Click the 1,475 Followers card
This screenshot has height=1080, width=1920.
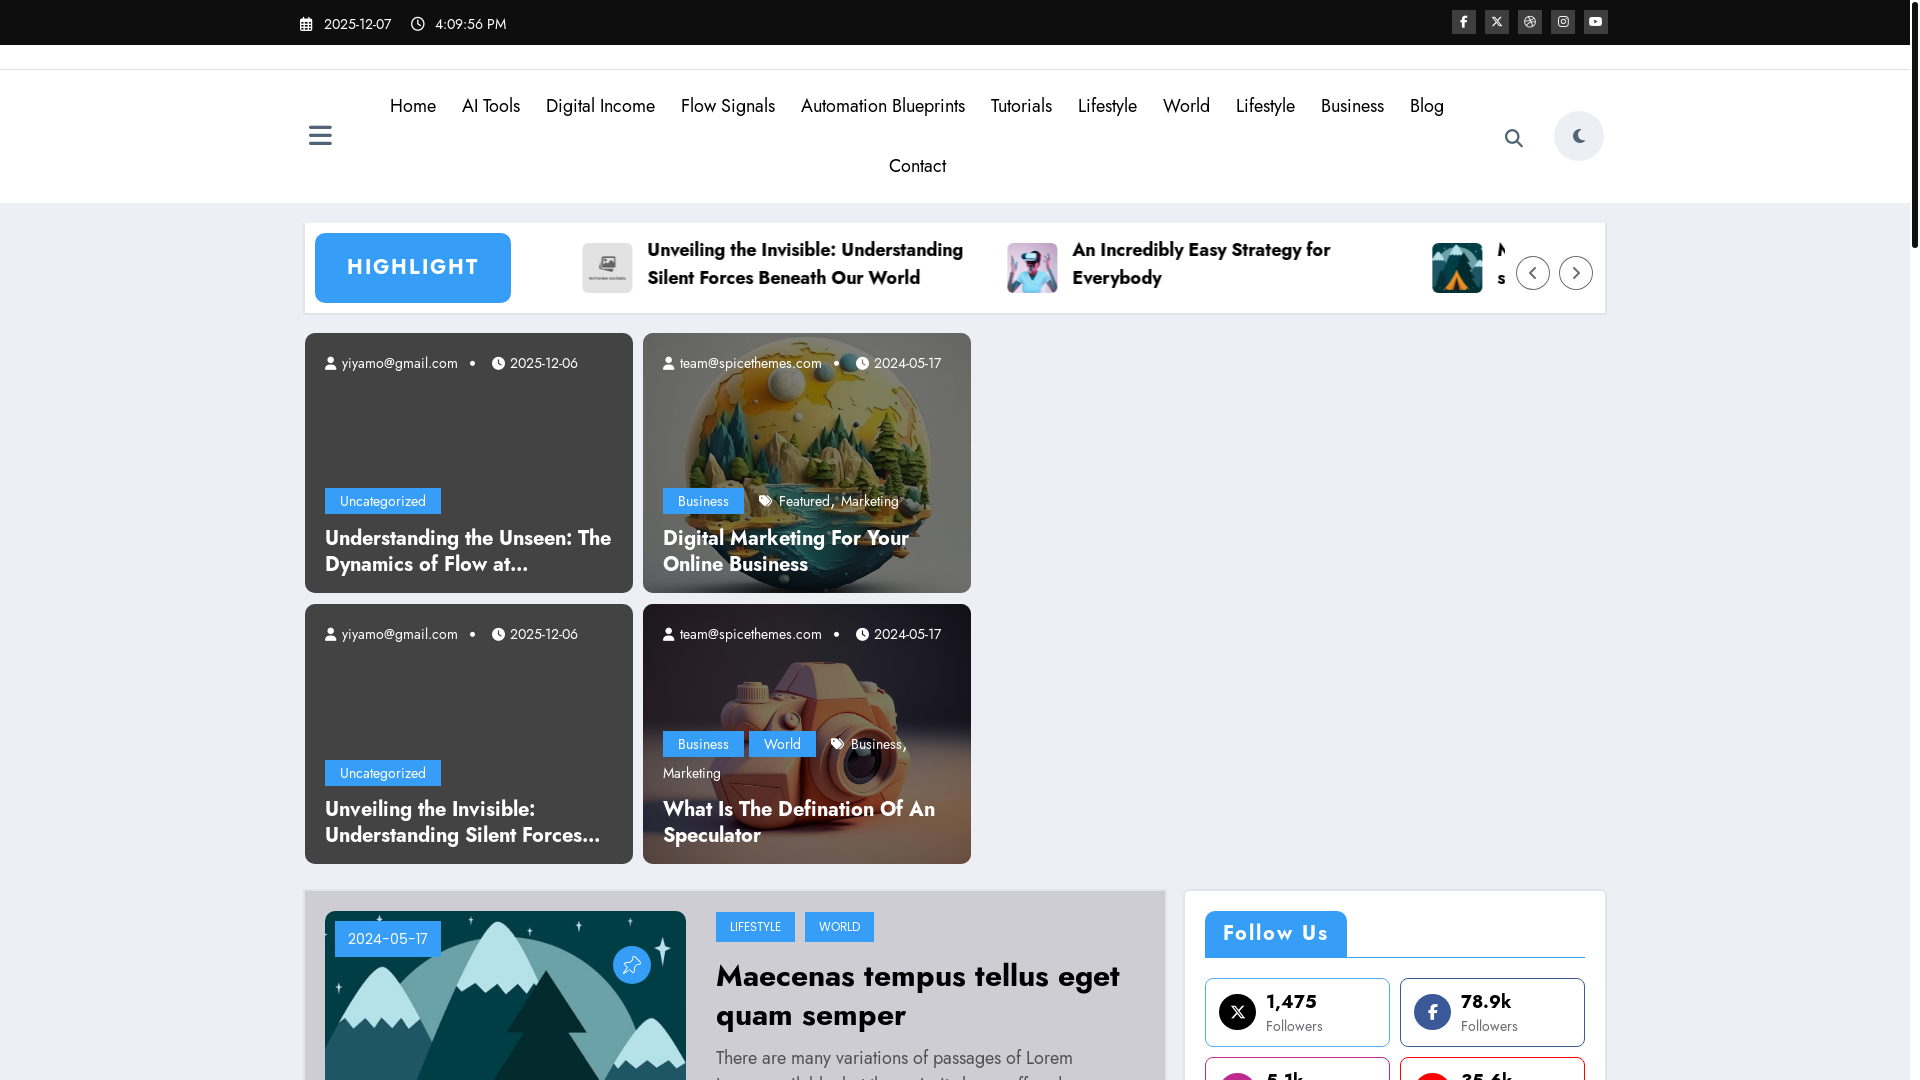click(1297, 1012)
